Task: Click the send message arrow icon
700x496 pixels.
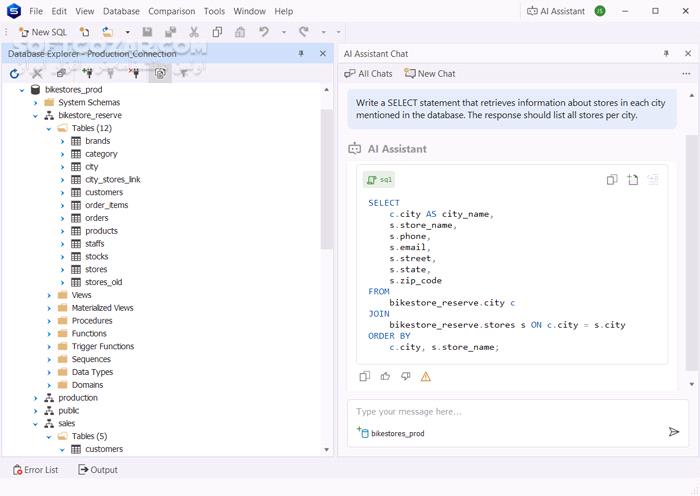Action: click(x=674, y=432)
